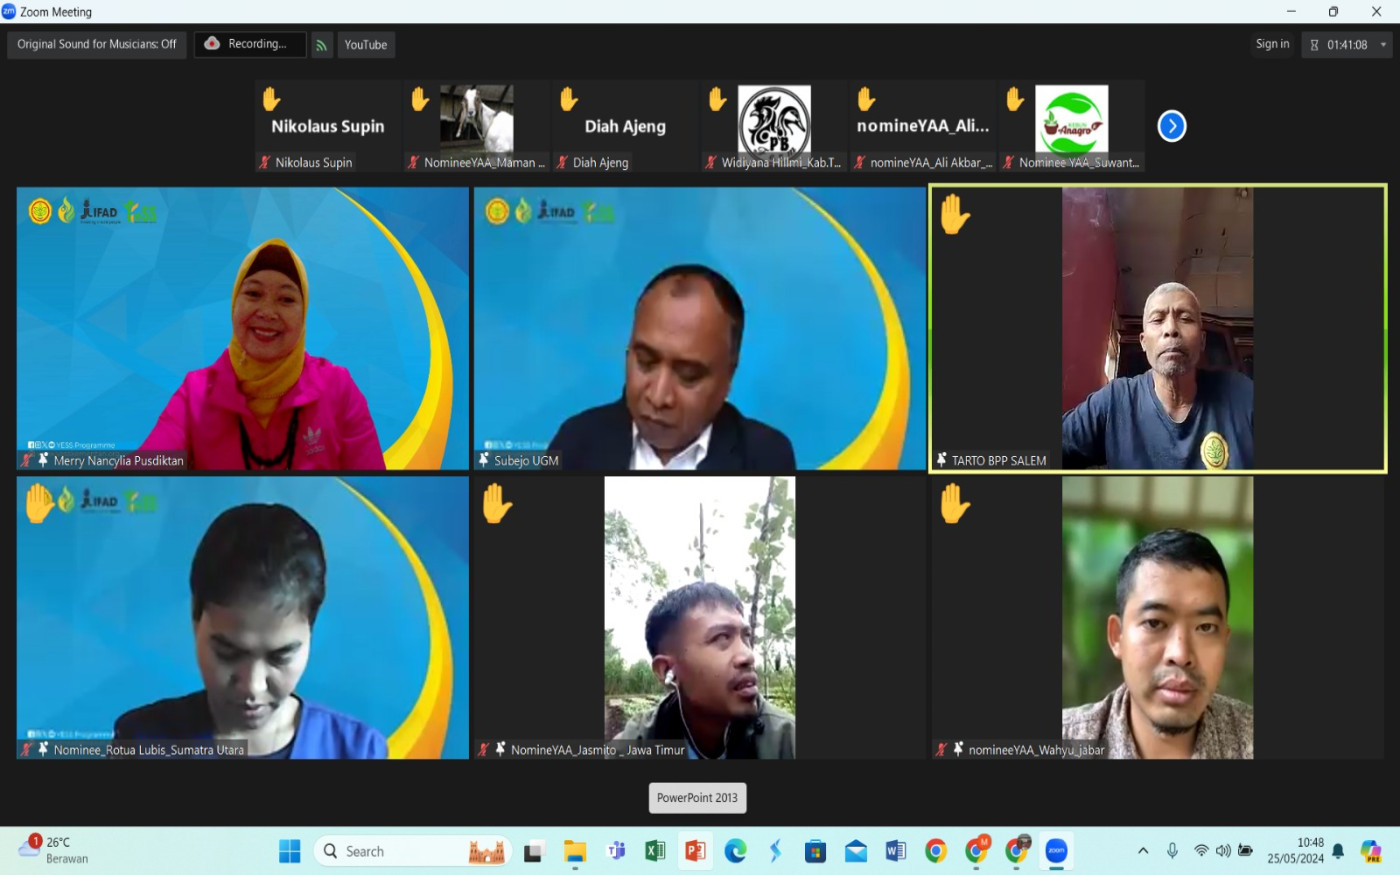Select Nikolaus Supin participant thumbnail

click(327, 126)
